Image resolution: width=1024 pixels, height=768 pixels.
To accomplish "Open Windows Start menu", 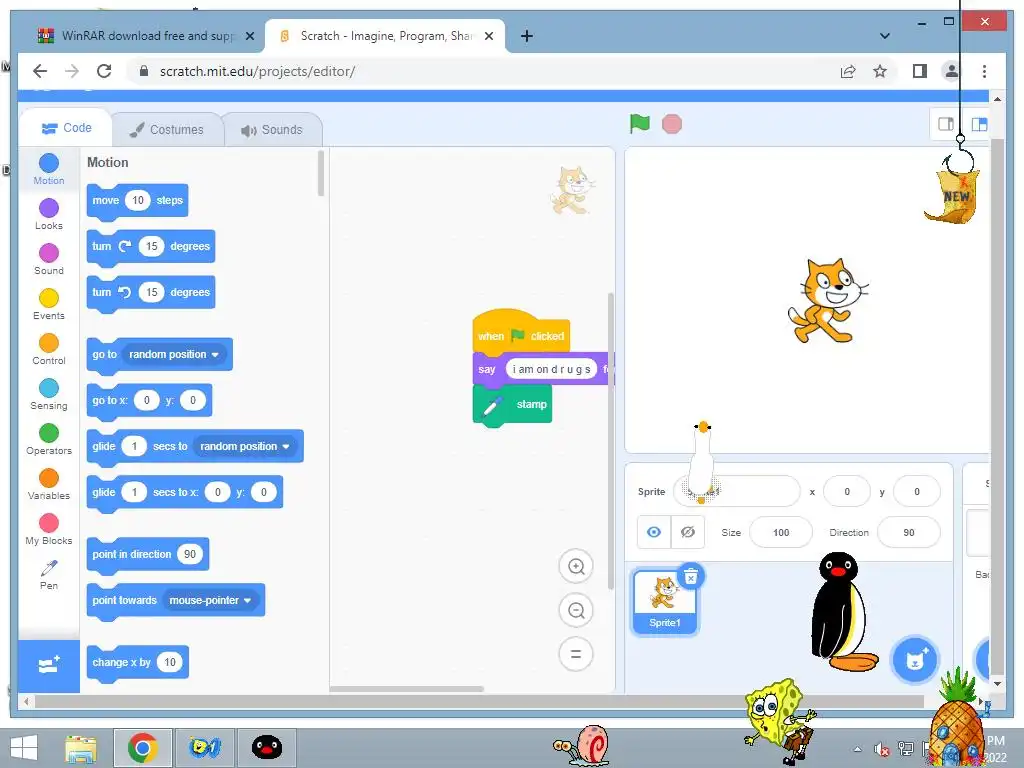I will [24, 748].
